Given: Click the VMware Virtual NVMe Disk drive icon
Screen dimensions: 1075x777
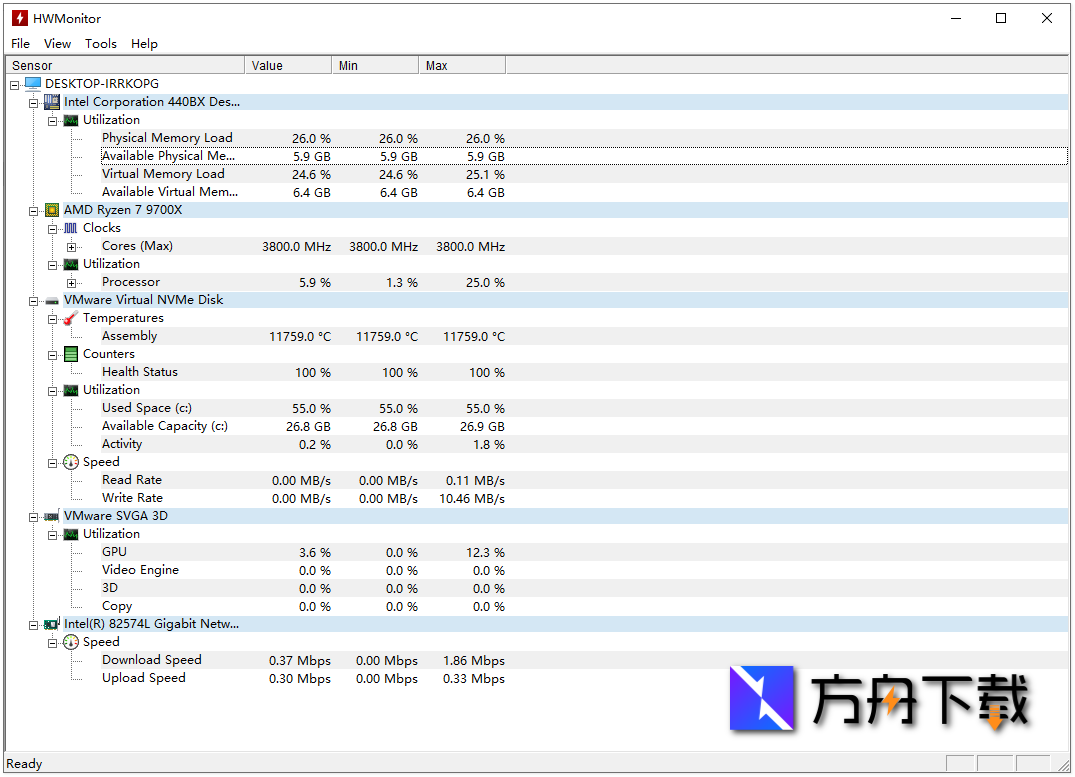Looking at the screenshot, I should coord(52,300).
